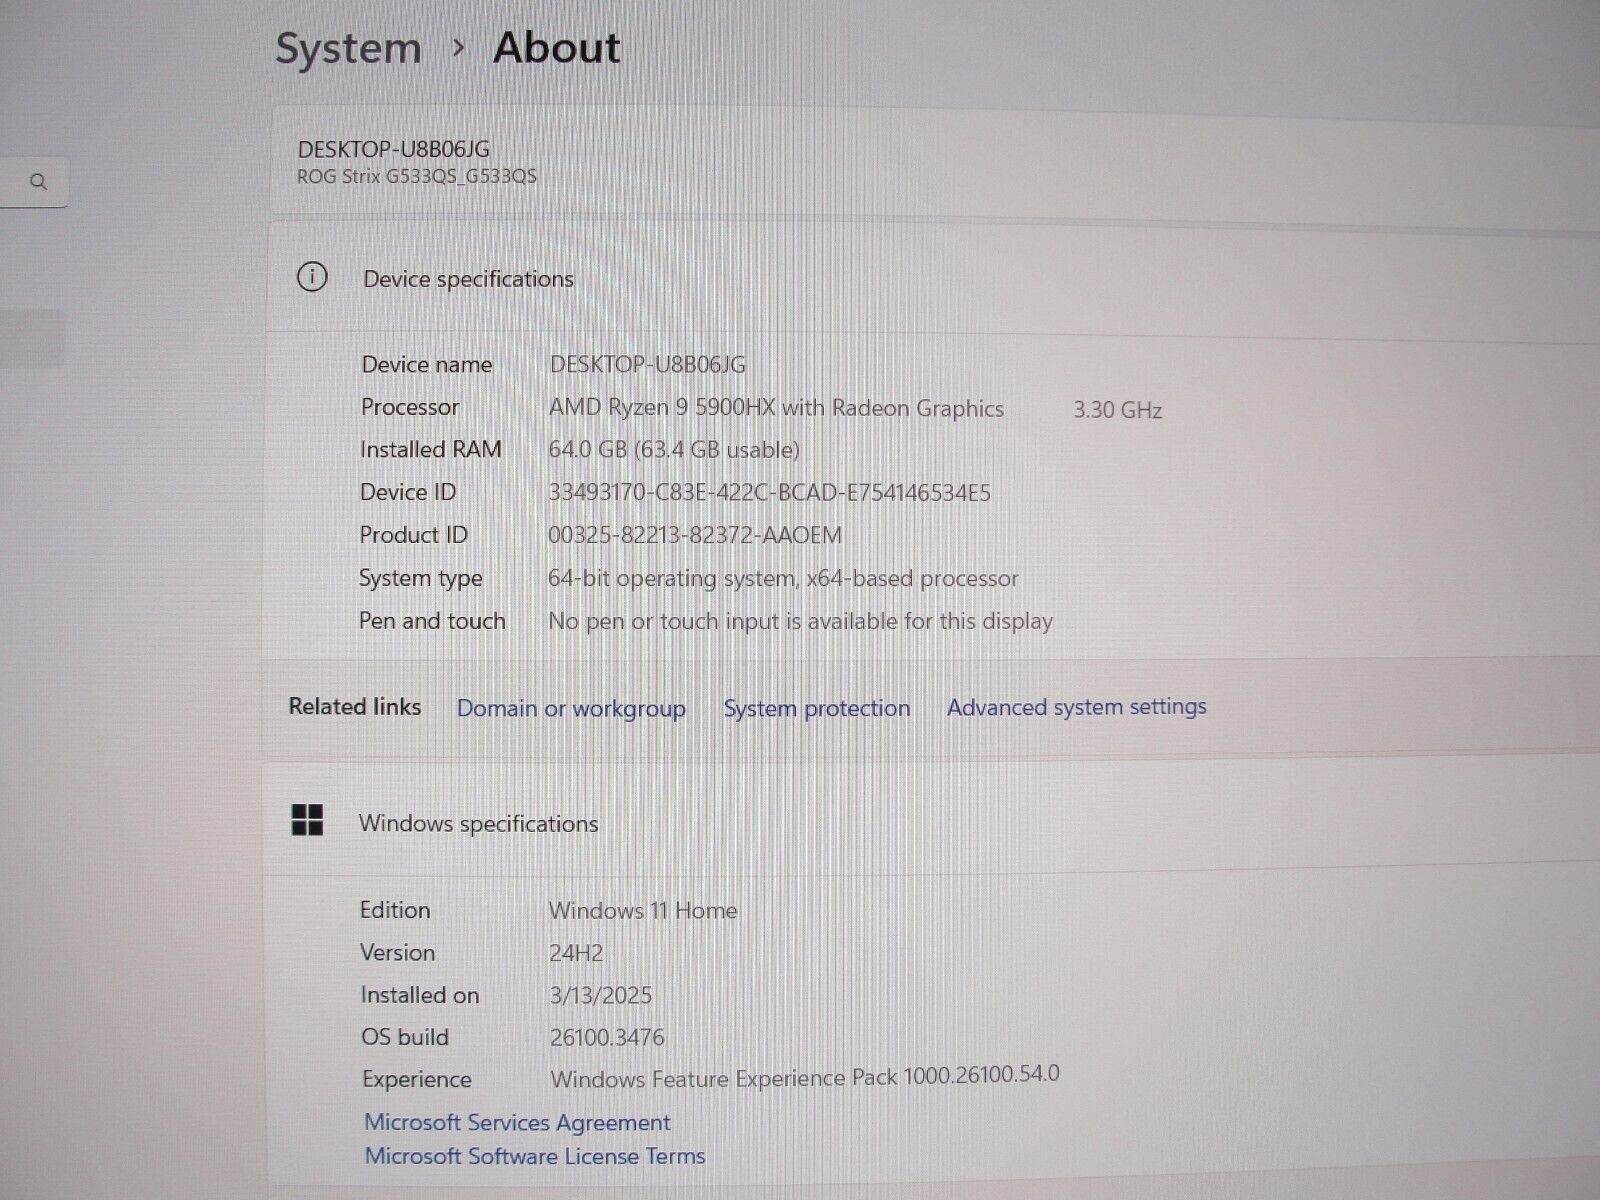This screenshot has height=1200, width=1600.
Task: Click the Installed RAM 64.0 GB value
Action: 674,450
